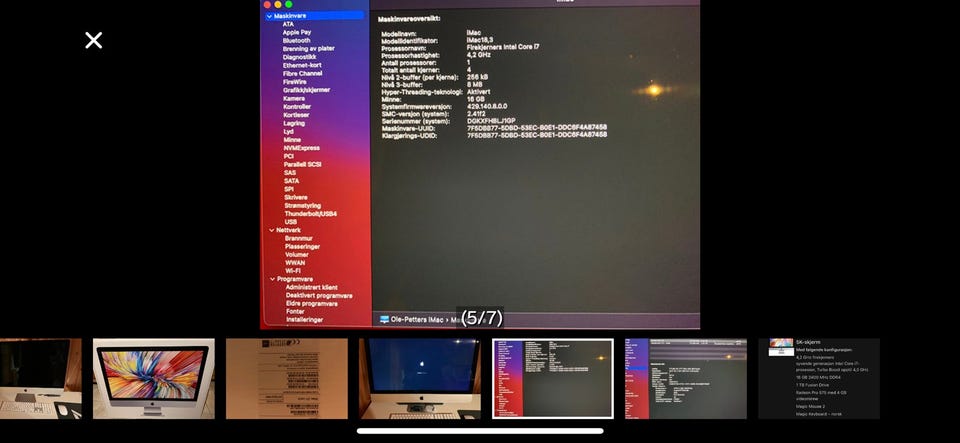The image size is (960, 443).
Task: Select the Maskinvare sidebar heading
Action: point(290,16)
